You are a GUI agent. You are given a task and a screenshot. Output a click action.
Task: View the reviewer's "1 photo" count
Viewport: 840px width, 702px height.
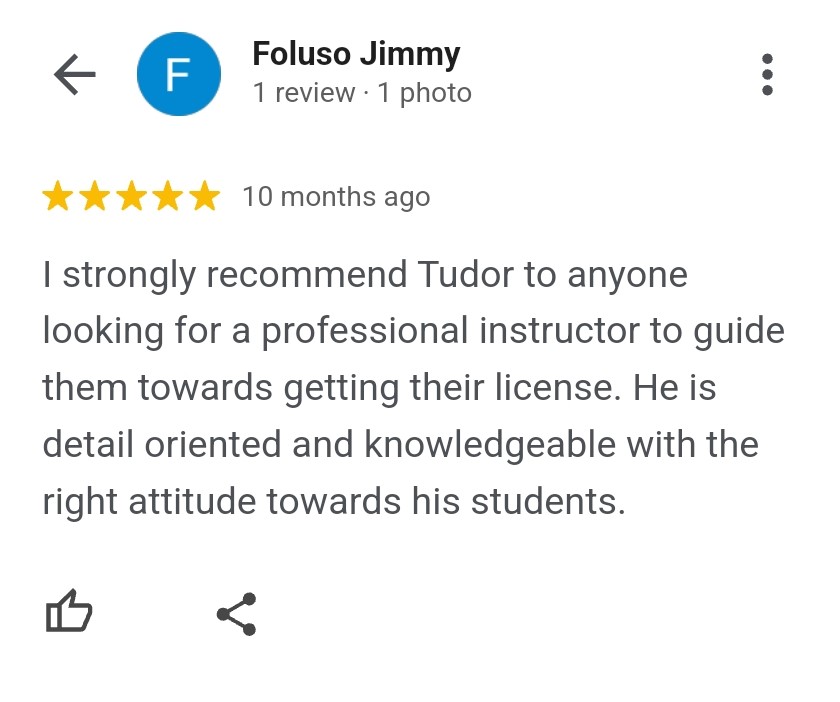424,93
